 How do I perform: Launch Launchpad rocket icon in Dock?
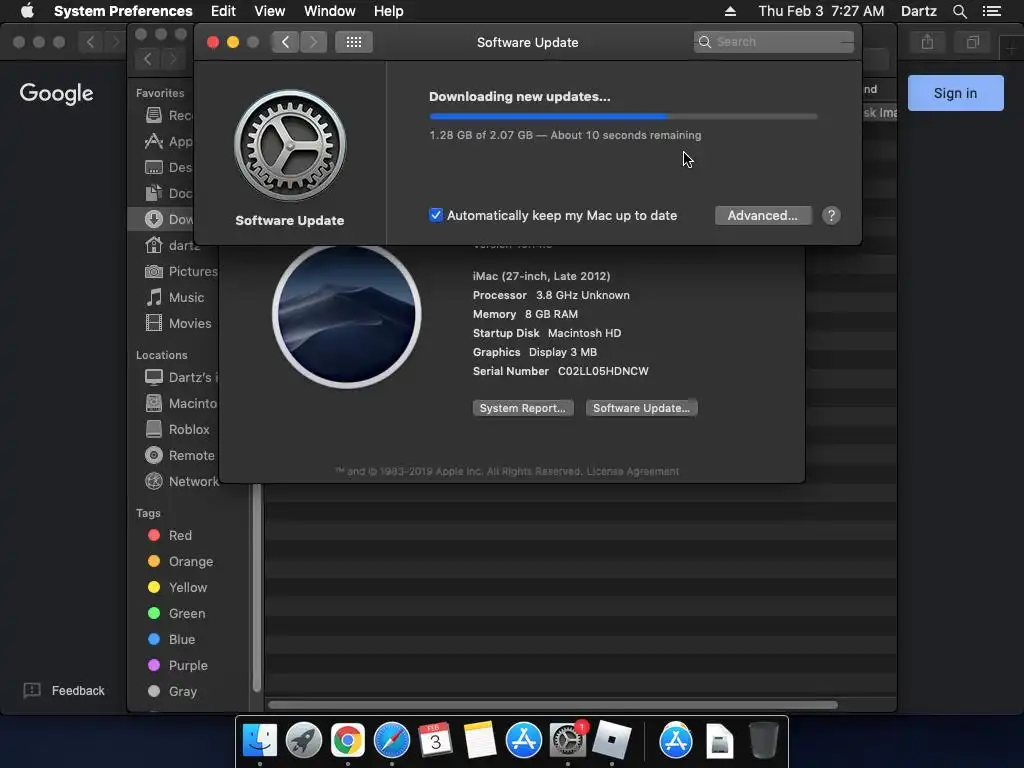(304, 741)
